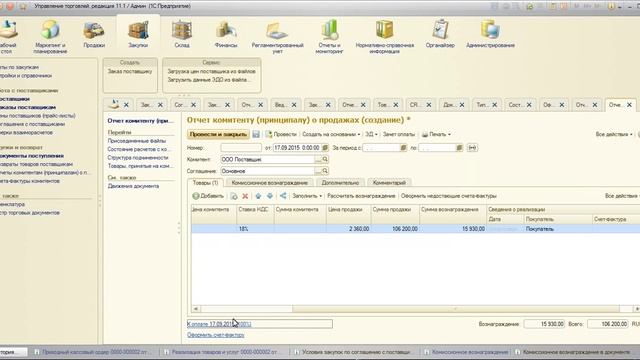Open Комитент lookup magnifier icon
Image resolution: width=640 pixels, height=360 pixels.
pyautogui.click(x=325, y=160)
